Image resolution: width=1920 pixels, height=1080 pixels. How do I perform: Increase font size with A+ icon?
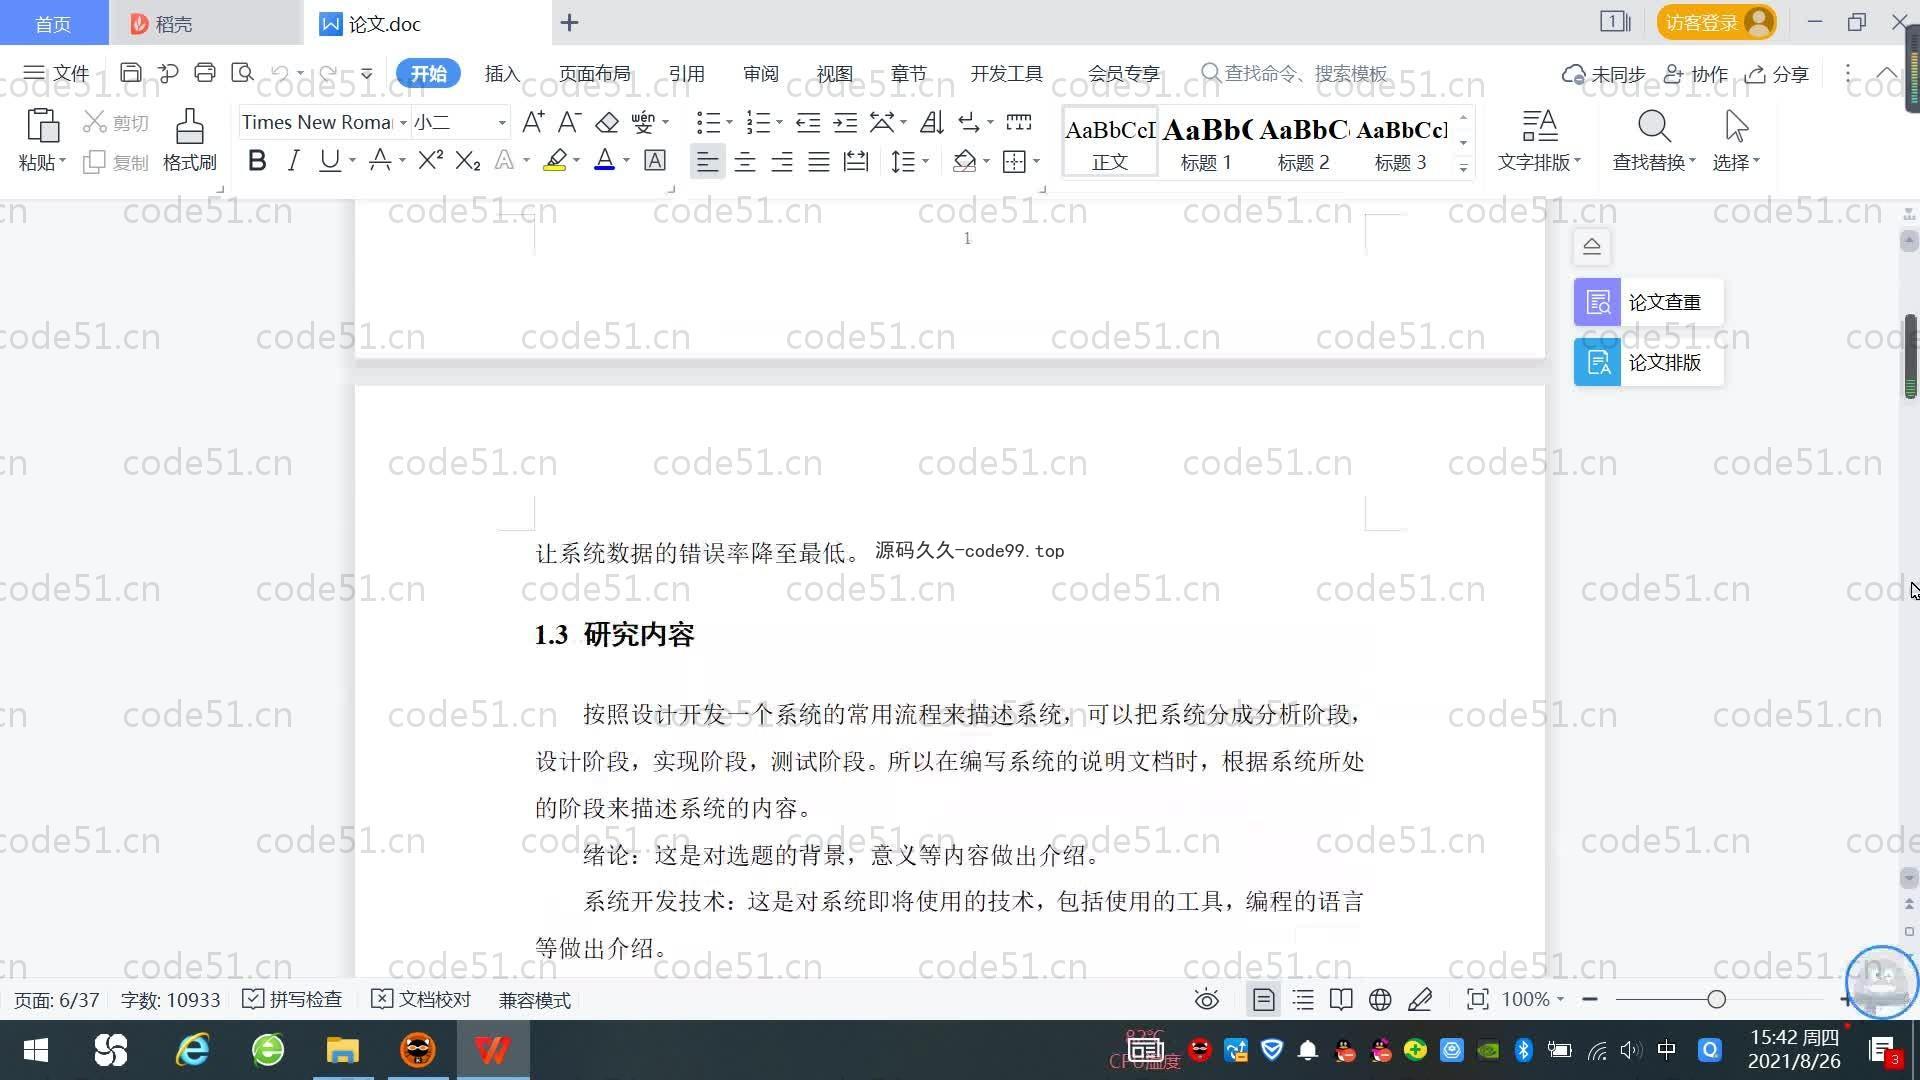pyautogui.click(x=533, y=122)
